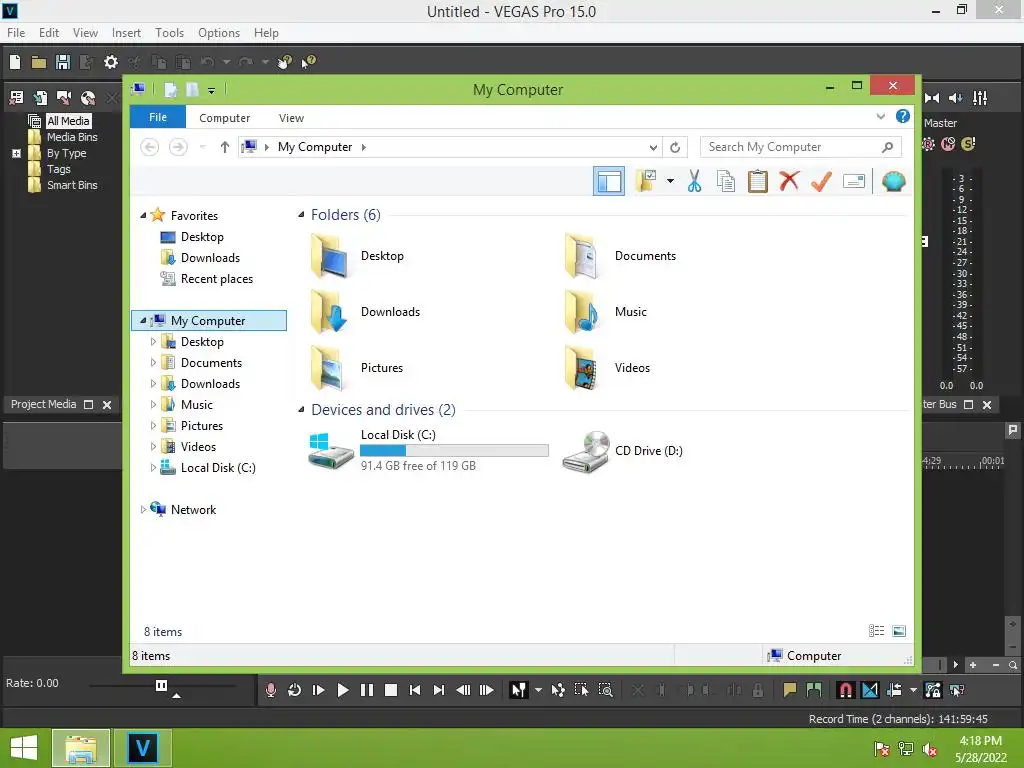The width and height of the screenshot is (1024, 768).
Task: Click the New project icon in VEGAS toolbar
Action: 15,62
